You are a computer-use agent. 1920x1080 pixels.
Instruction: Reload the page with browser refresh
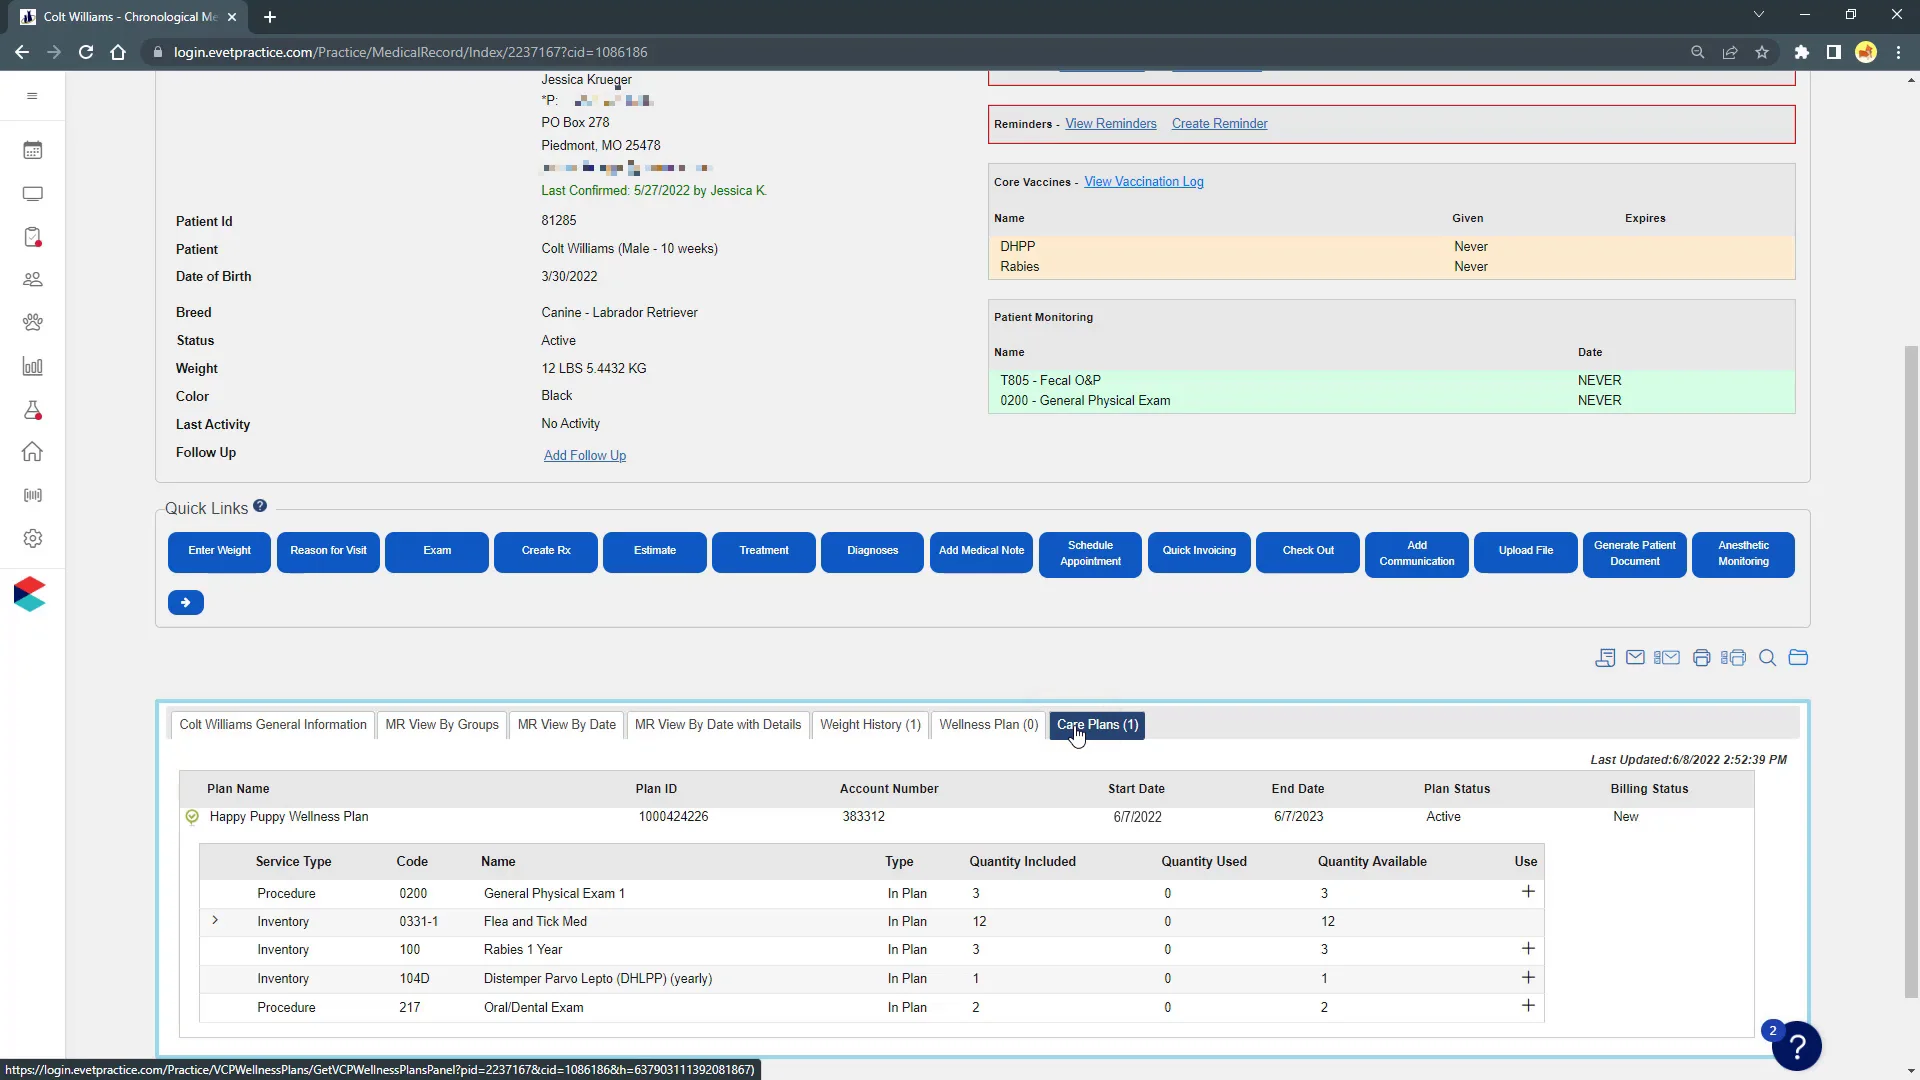click(x=86, y=52)
